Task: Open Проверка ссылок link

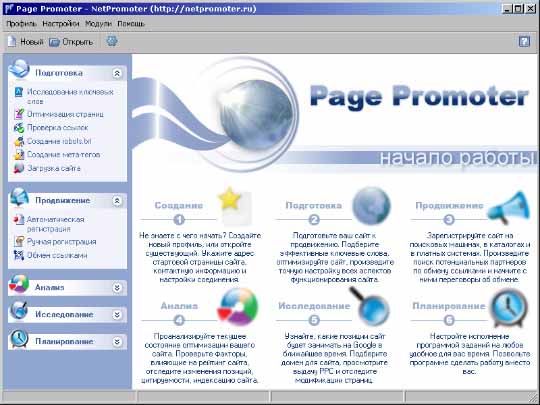Action: (58, 128)
